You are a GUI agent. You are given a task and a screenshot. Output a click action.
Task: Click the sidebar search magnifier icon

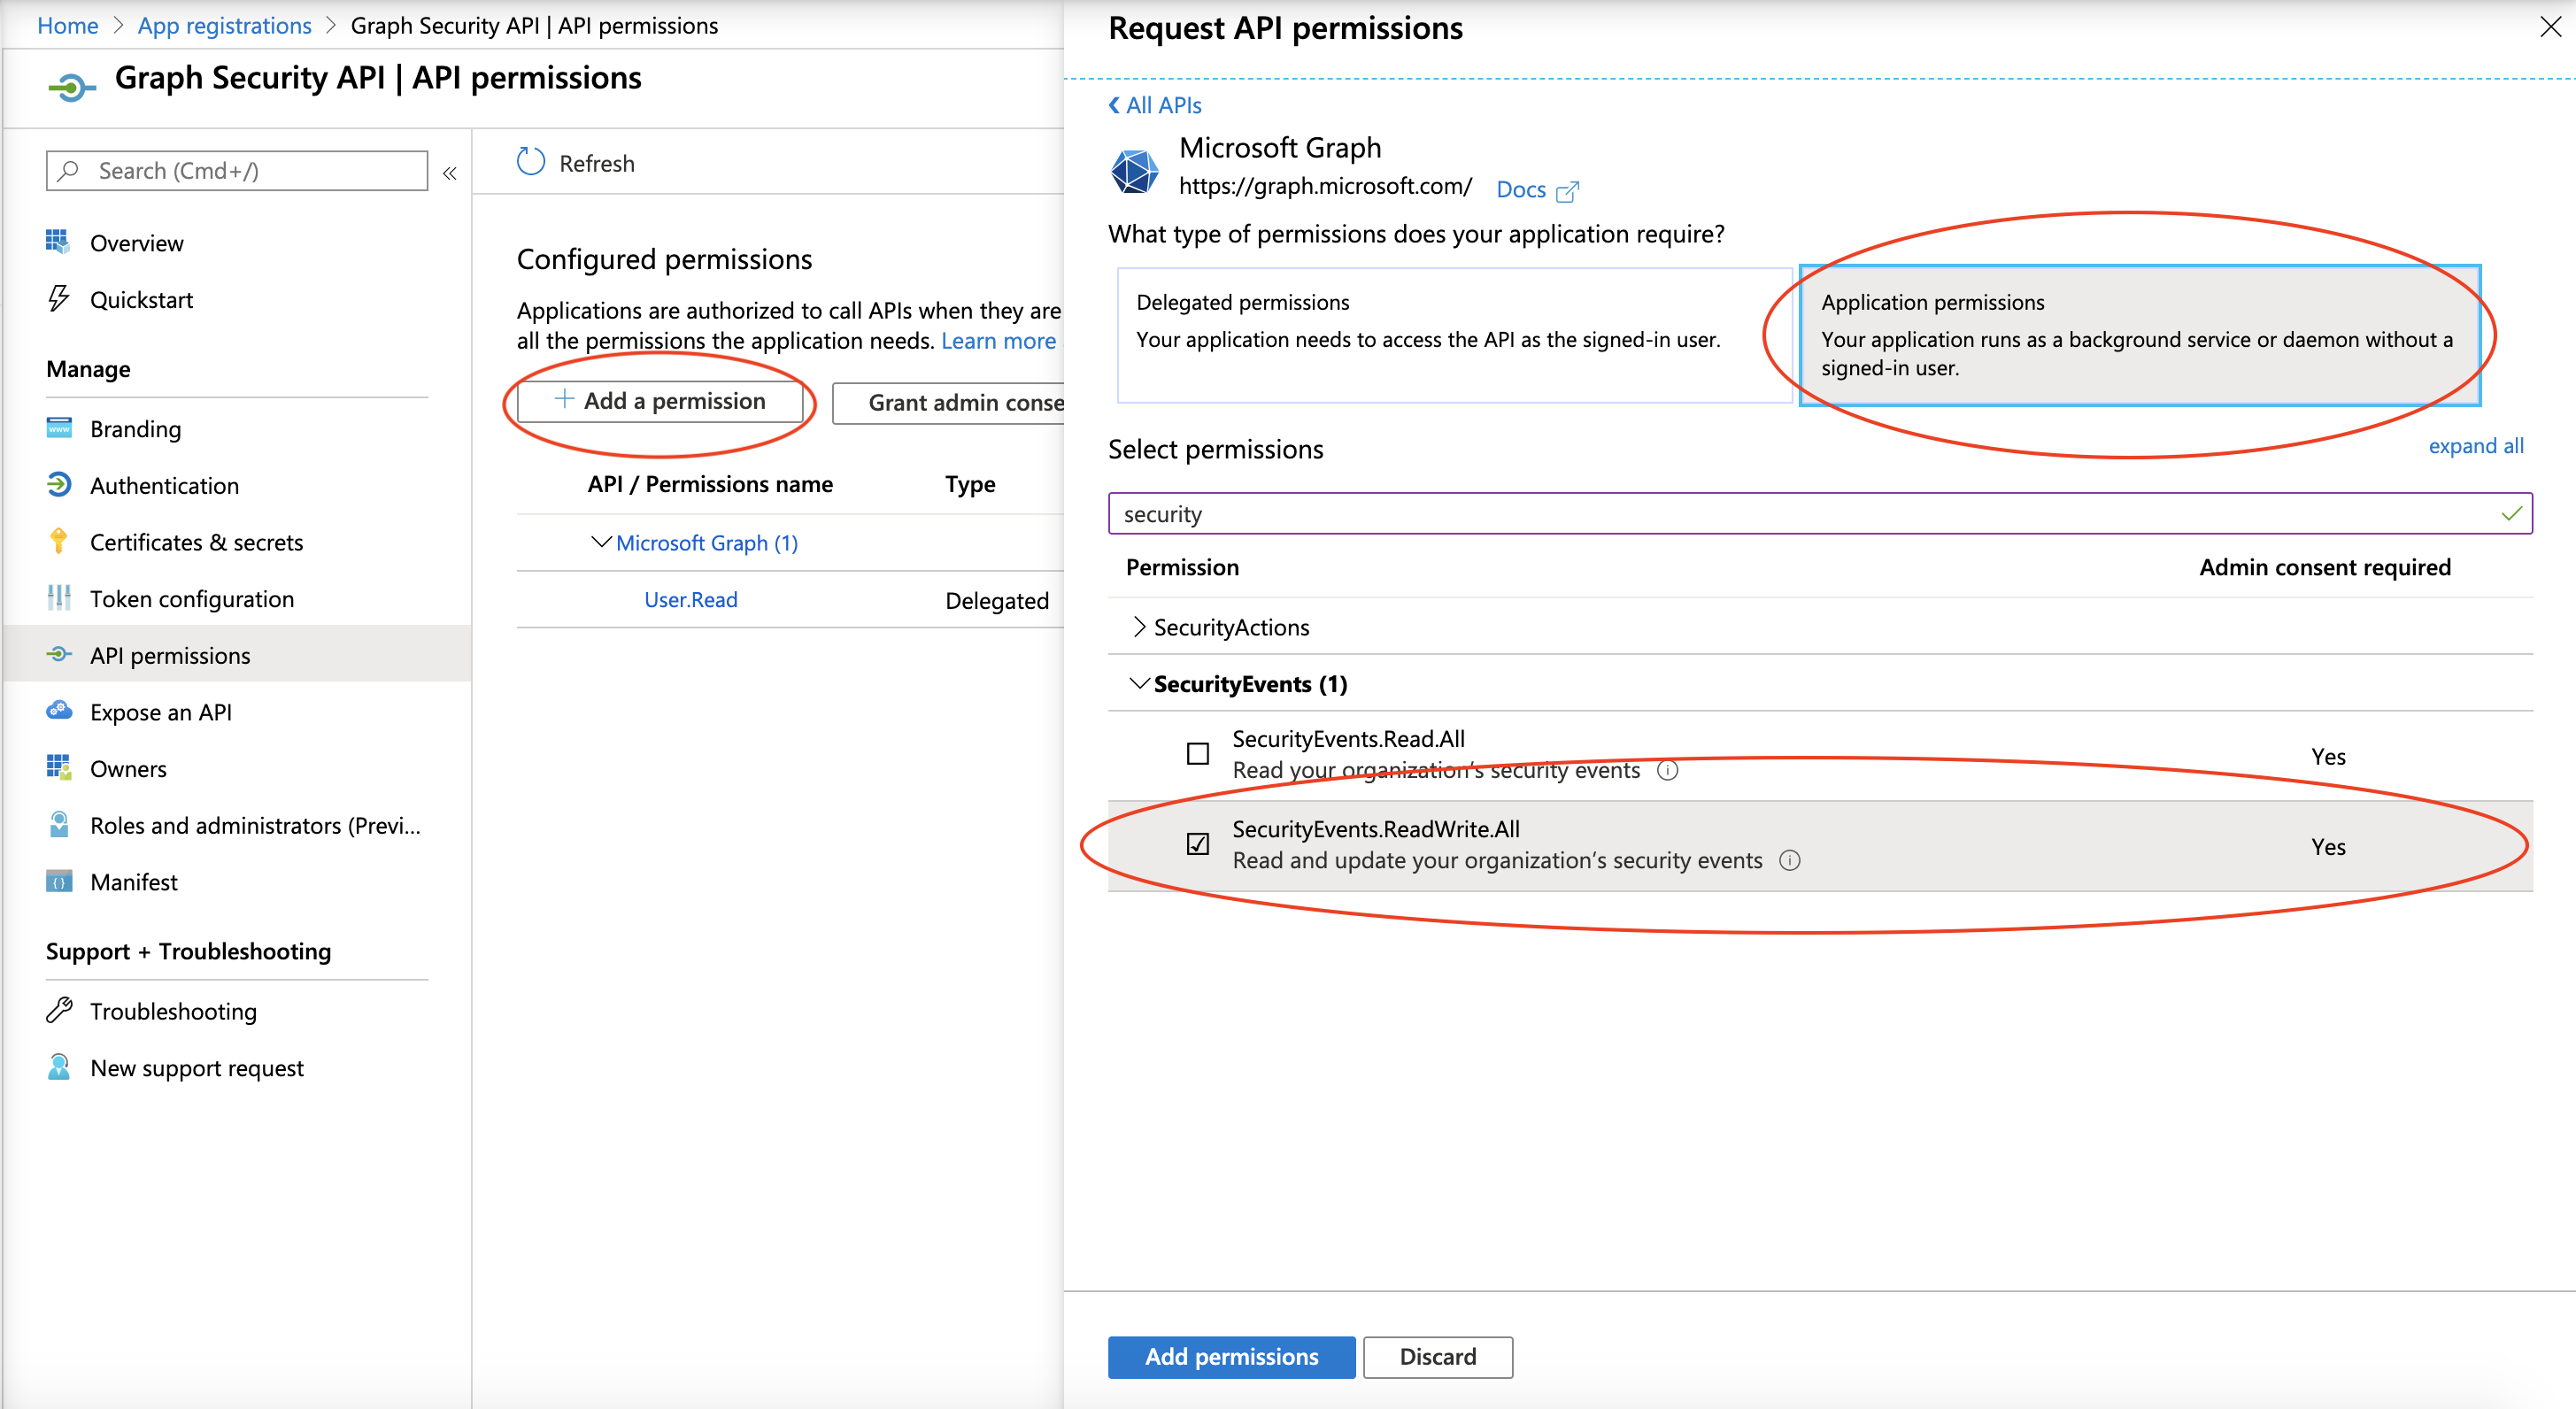click(x=68, y=171)
